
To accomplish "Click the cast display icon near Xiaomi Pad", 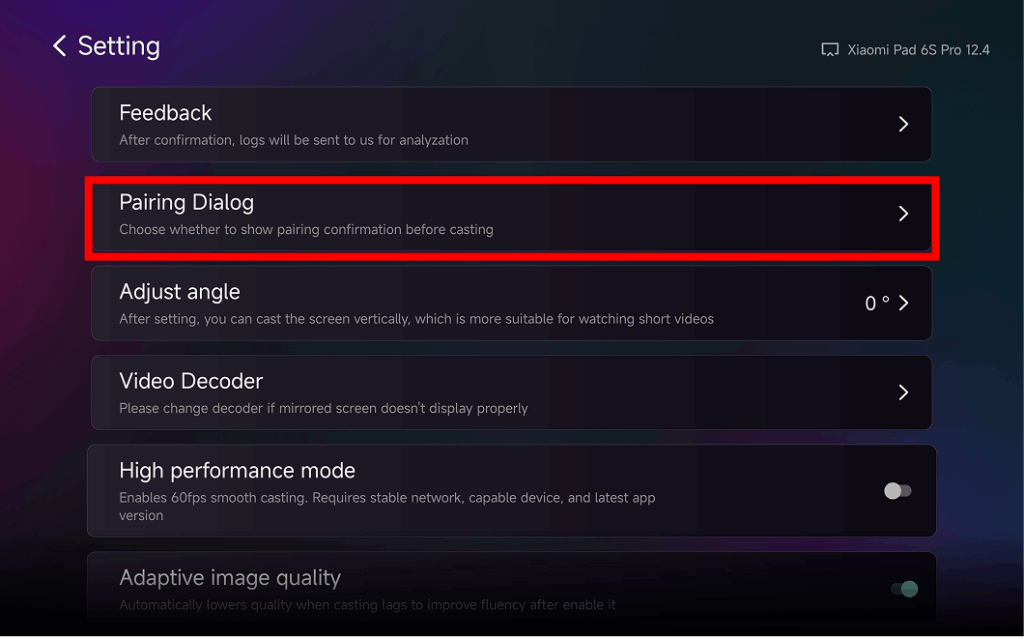I will pos(830,49).
